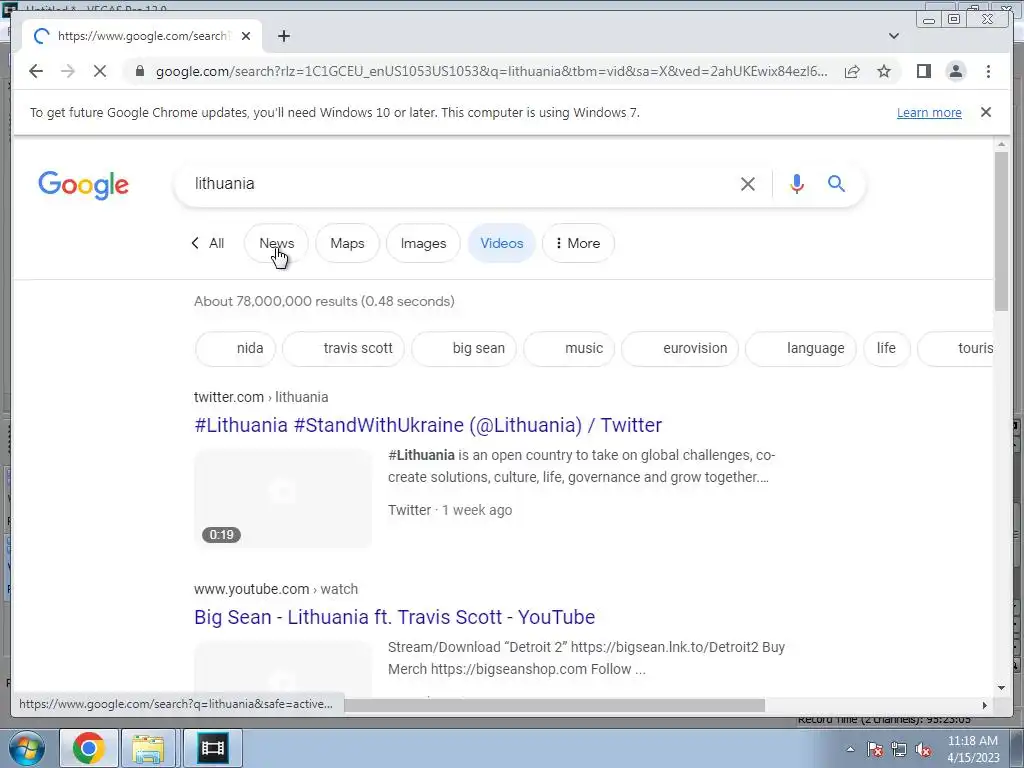Click the lithuania search box

[457, 184]
